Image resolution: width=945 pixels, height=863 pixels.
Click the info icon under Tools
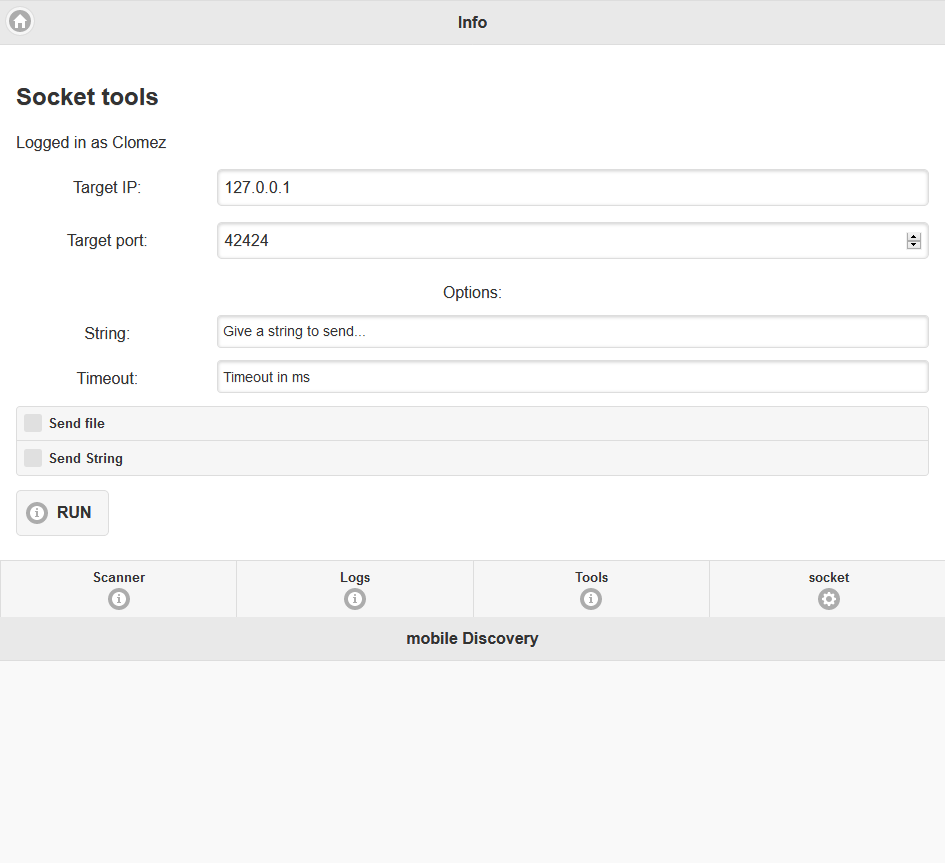[x=591, y=599]
